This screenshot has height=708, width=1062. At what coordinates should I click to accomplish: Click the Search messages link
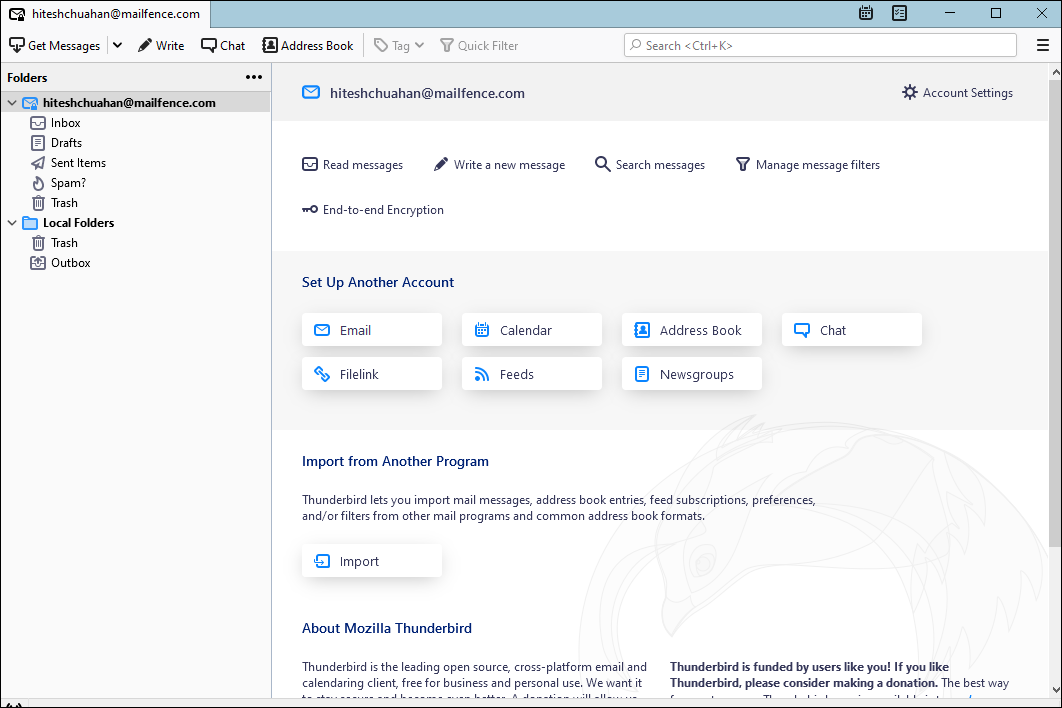(650, 165)
